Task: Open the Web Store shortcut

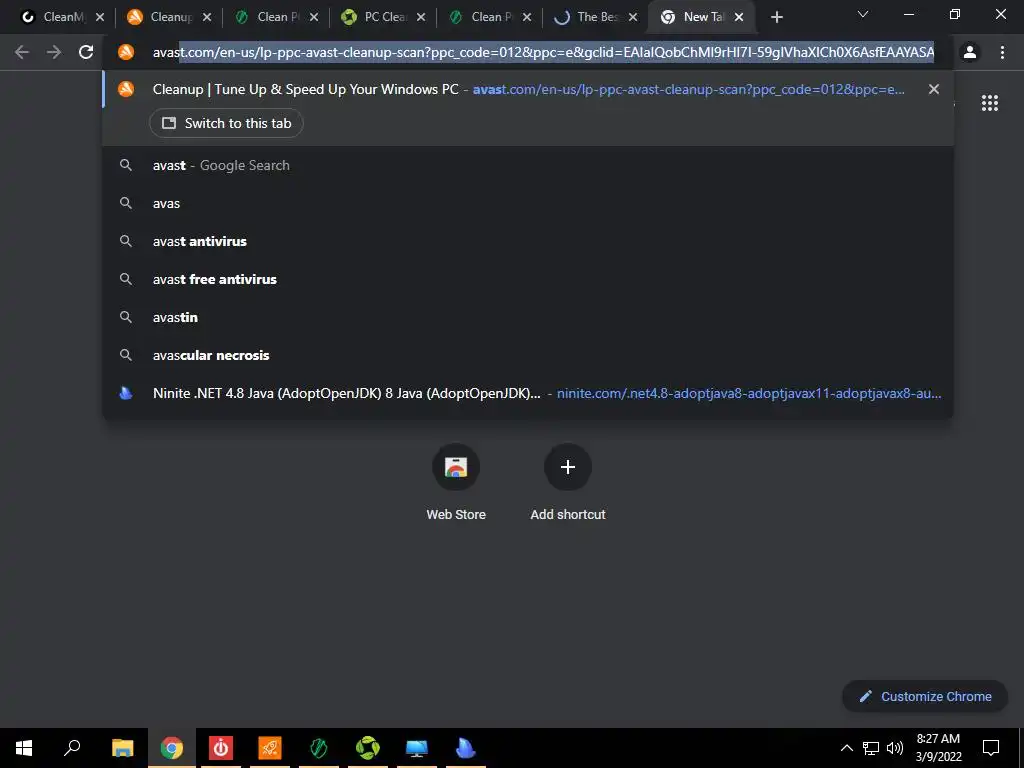Action: 456,482
